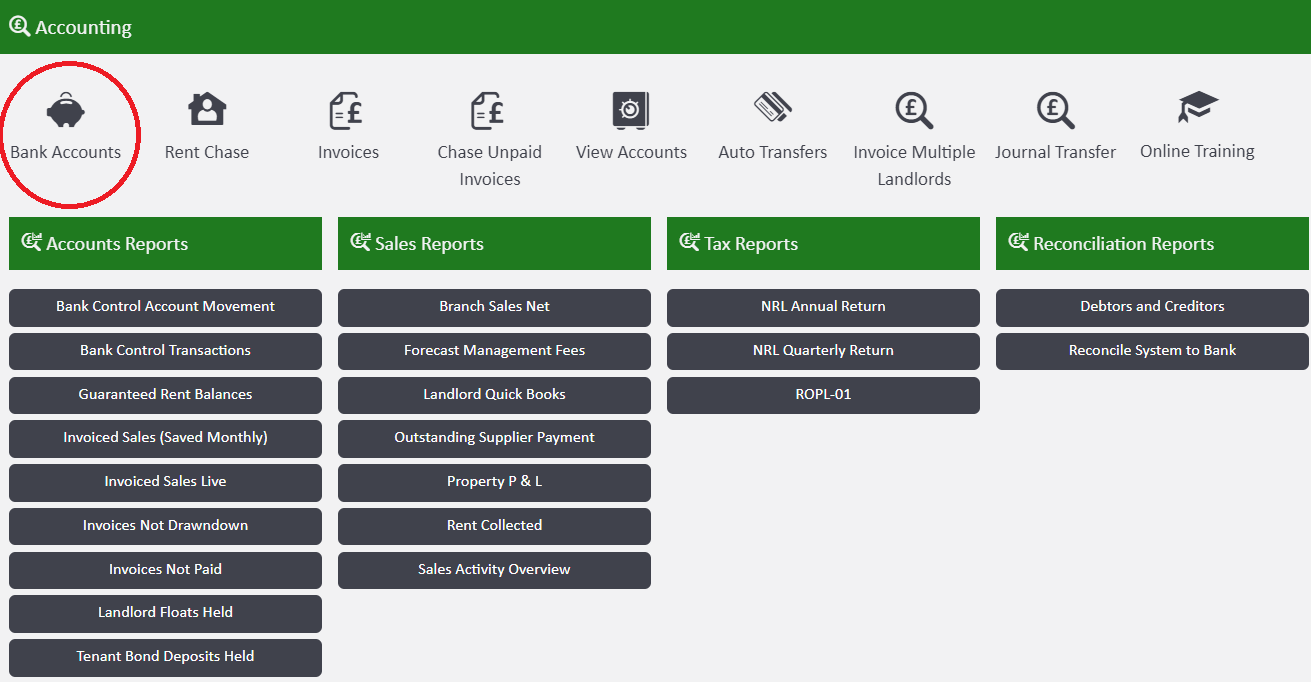The image size is (1311, 682).
Task: Open the Invoices document icon
Action: tap(347, 110)
